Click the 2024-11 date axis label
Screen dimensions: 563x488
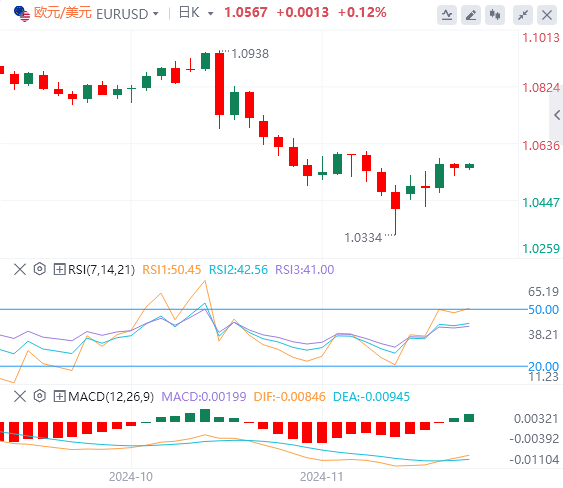pos(322,477)
